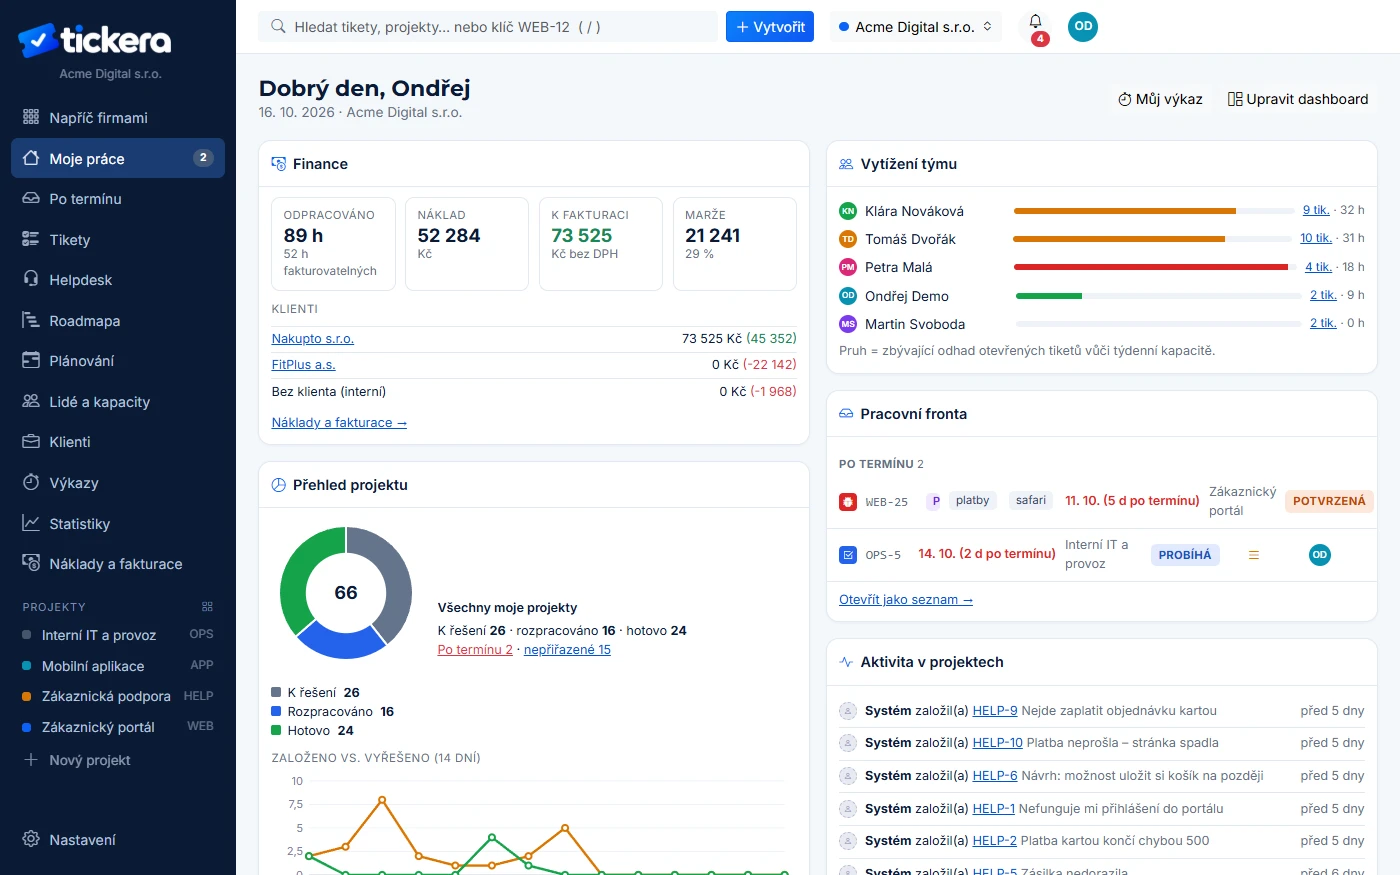Click the medium priority icon on OPS-5 row
The width and height of the screenshot is (1400, 875).
click(x=1254, y=555)
